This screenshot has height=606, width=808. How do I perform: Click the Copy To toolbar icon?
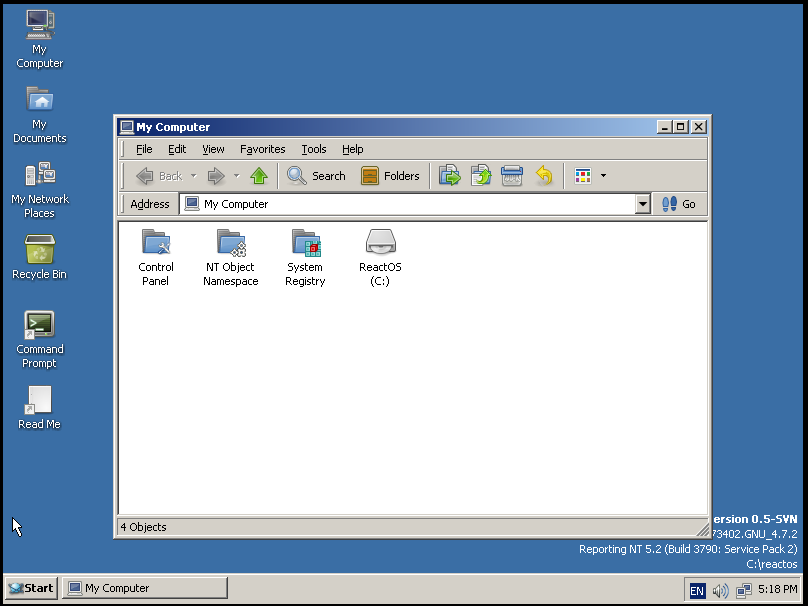click(481, 176)
